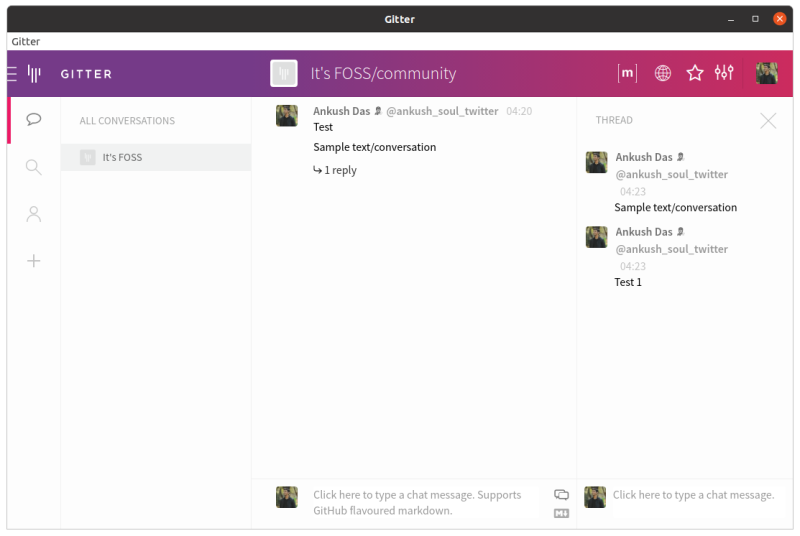Close the Gitter window with the orange button
This screenshot has height=536, width=800.
tap(779, 19)
